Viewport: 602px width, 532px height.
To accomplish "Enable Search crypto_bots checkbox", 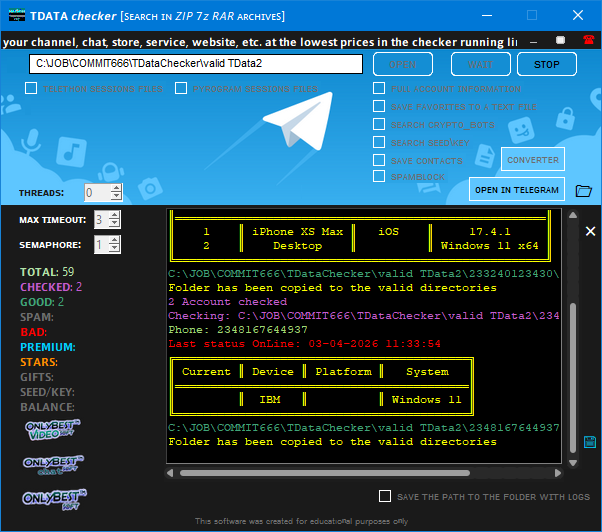I will coord(379,124).
